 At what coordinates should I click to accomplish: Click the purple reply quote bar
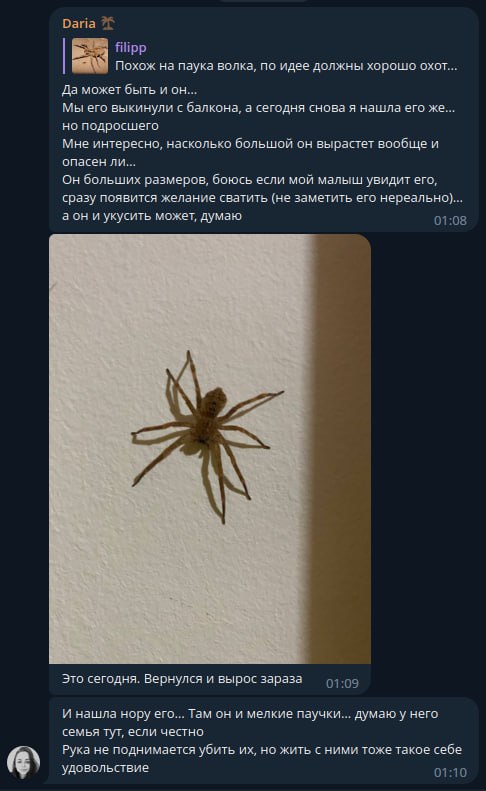pyautogui.click(x=64, y=56)
